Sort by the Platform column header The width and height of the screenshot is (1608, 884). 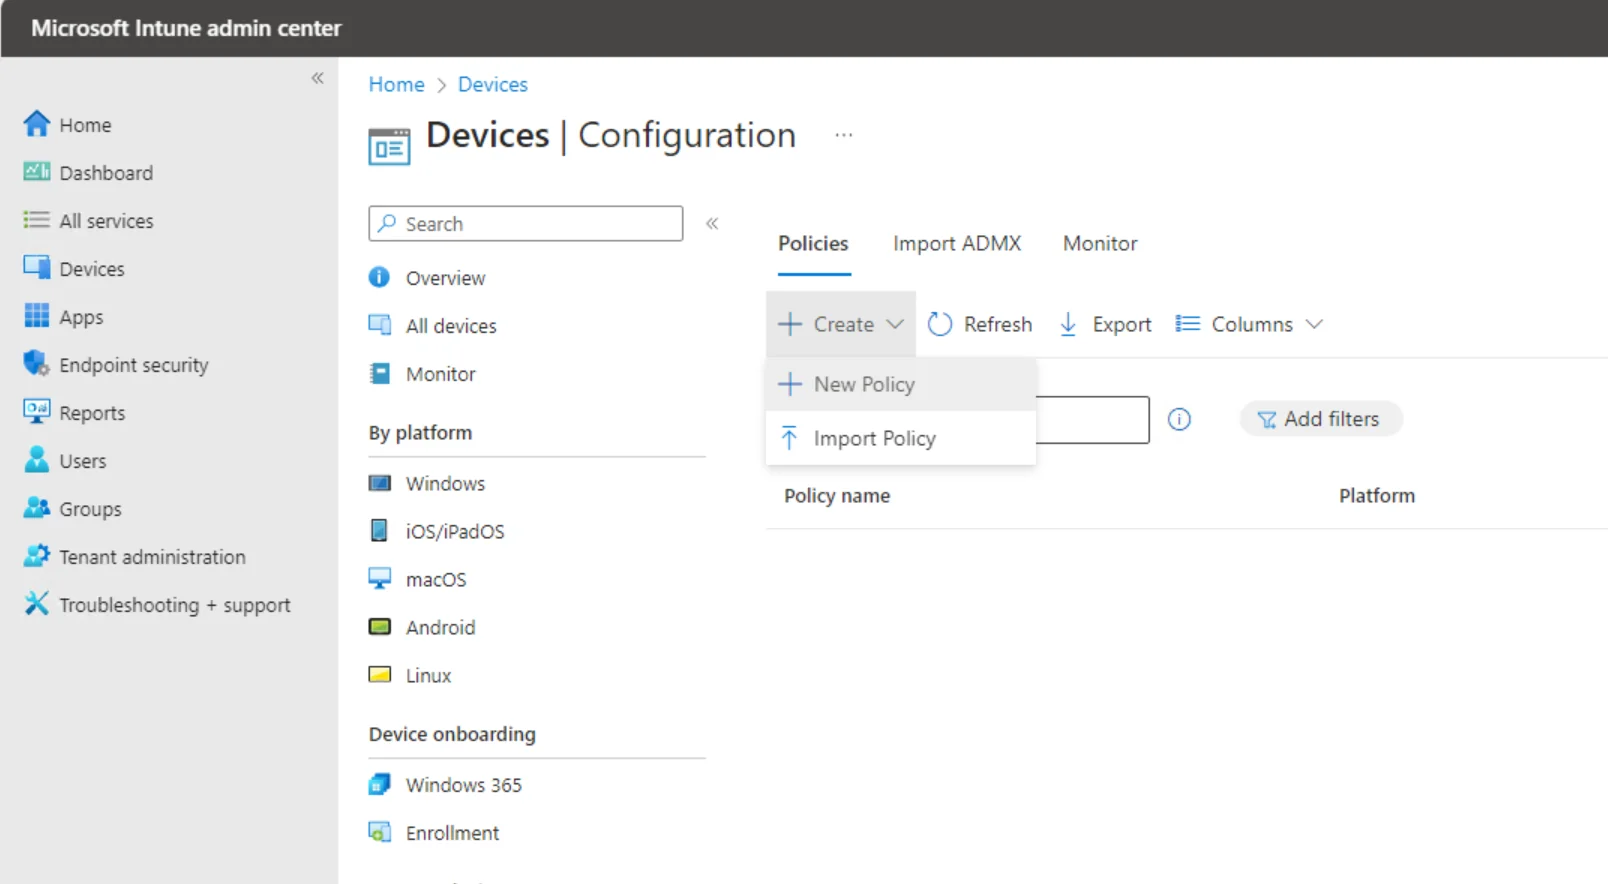tap(1377, 495)
